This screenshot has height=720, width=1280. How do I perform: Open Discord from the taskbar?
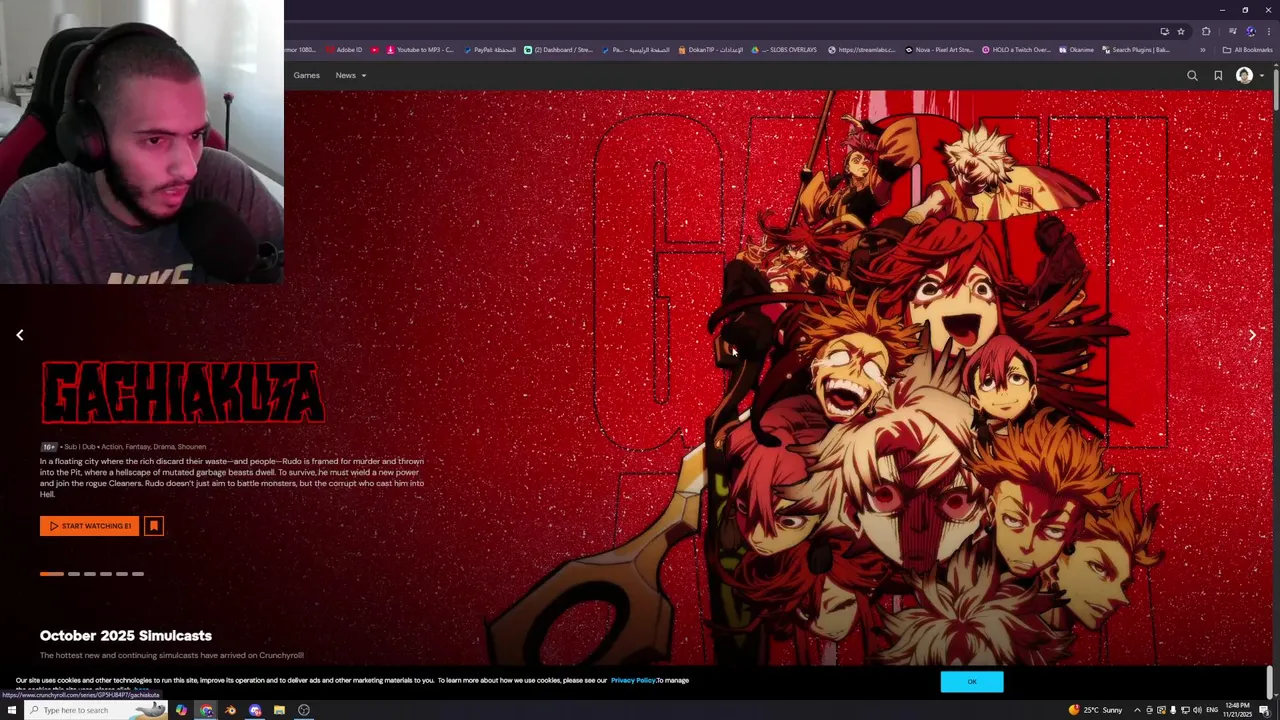255,710
